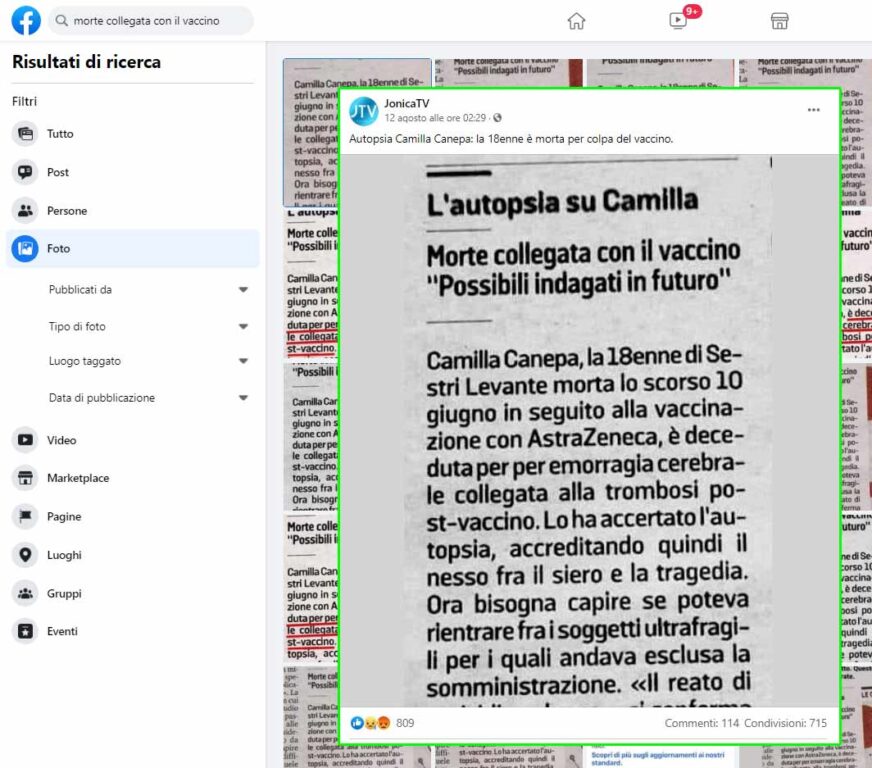Click the Facebook logo
872x768 pixels.
click(26, 21)
